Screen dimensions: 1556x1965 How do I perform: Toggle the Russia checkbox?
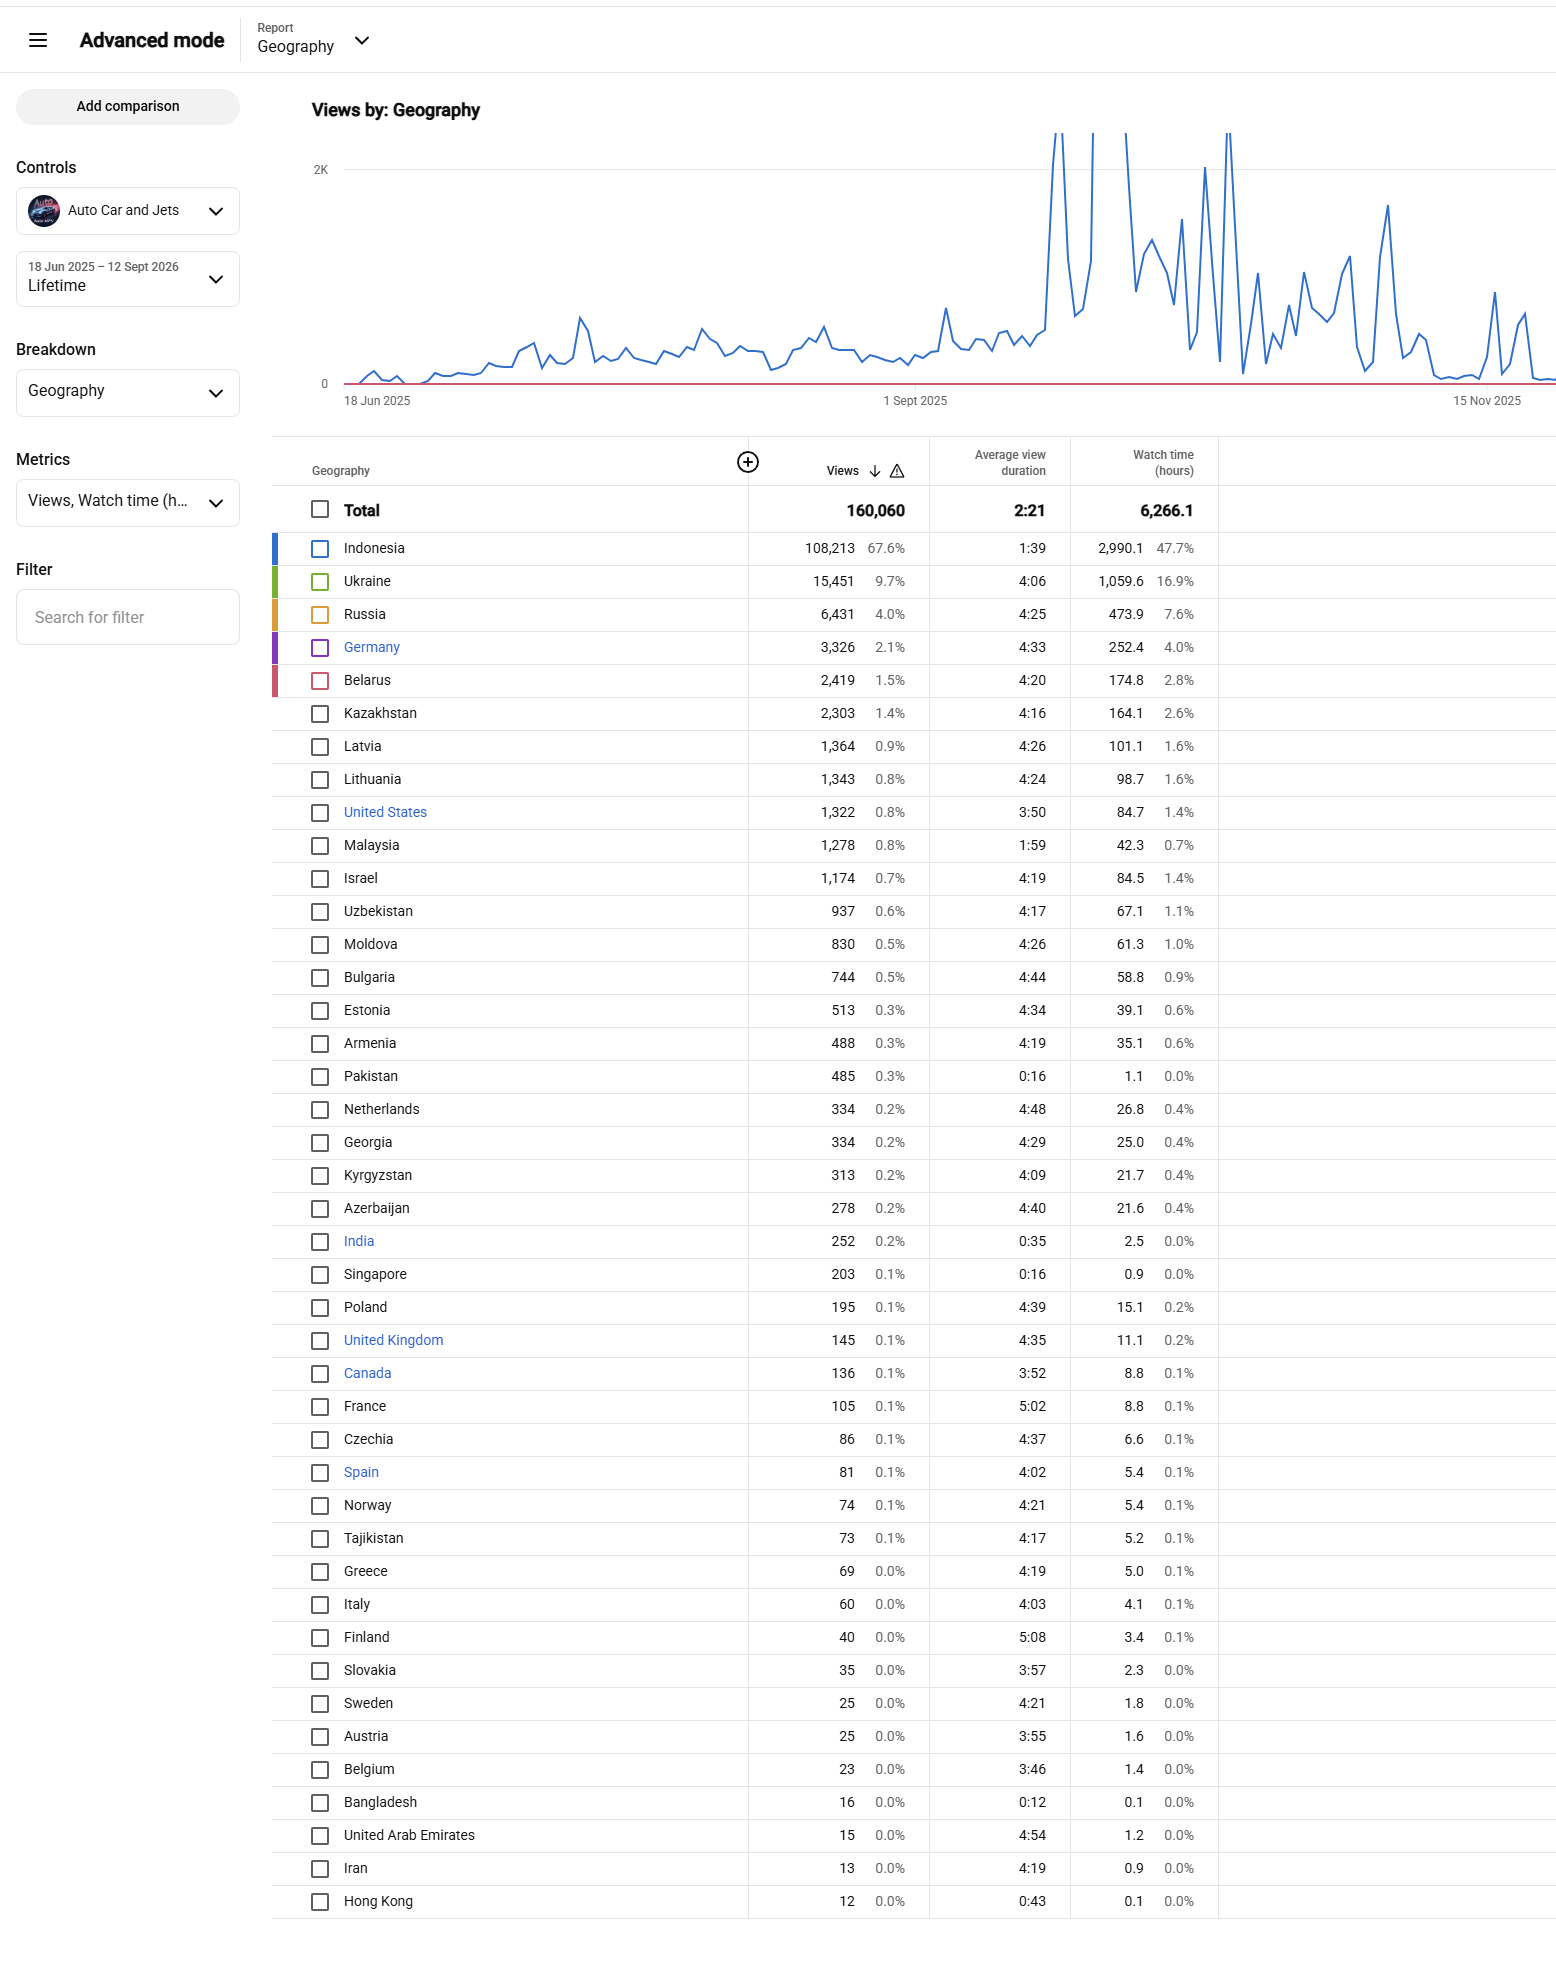(320, 615)
